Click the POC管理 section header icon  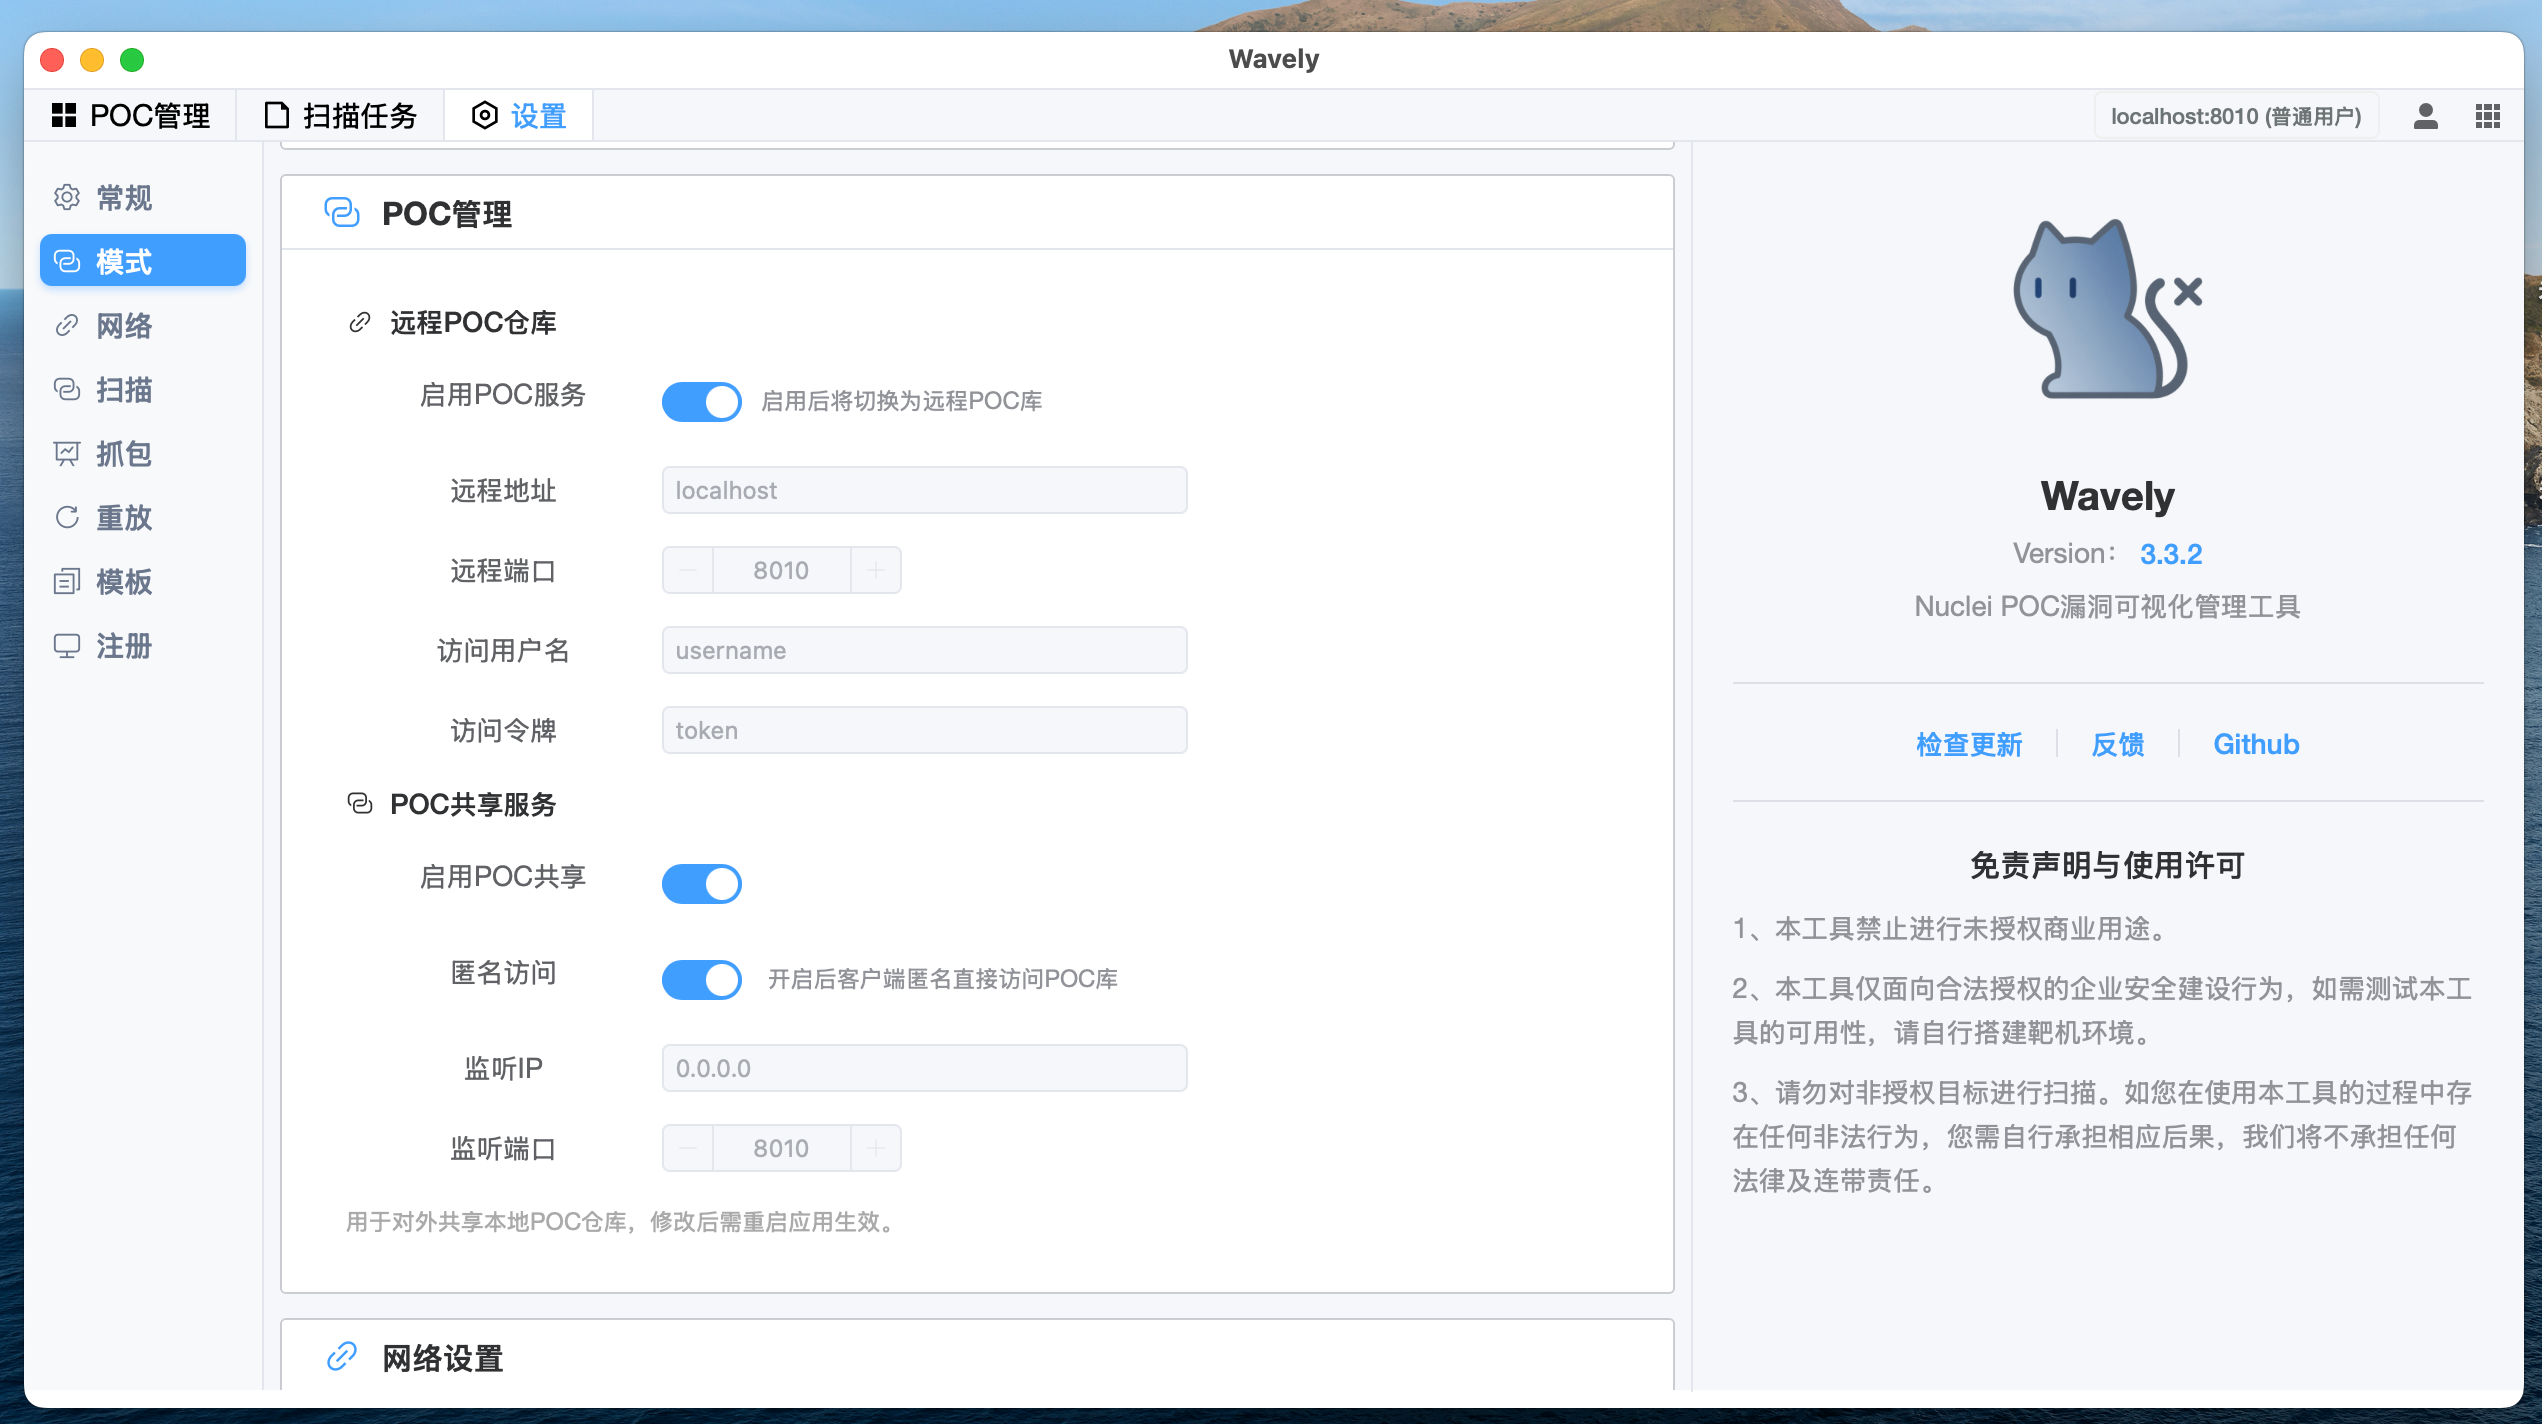point(342,213)
